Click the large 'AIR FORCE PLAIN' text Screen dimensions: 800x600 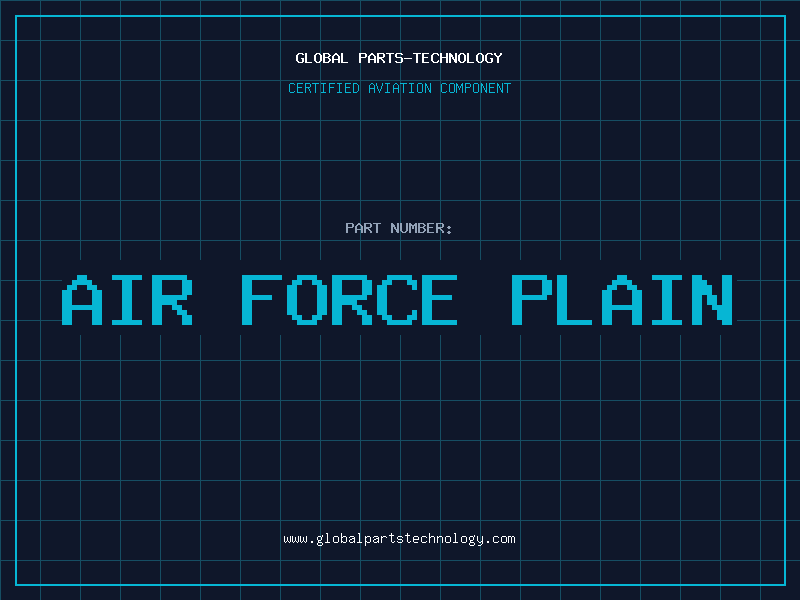point(397,300)
